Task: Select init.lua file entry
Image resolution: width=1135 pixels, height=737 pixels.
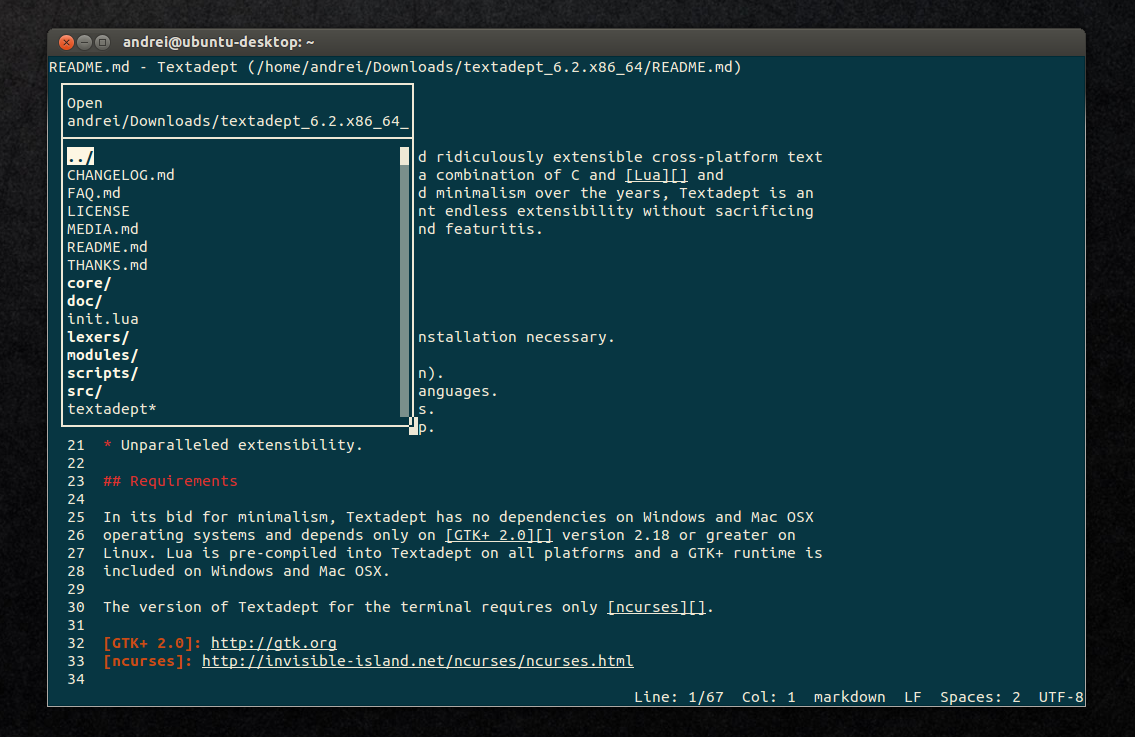Action: pyautogui.click(x=103, y=319)
